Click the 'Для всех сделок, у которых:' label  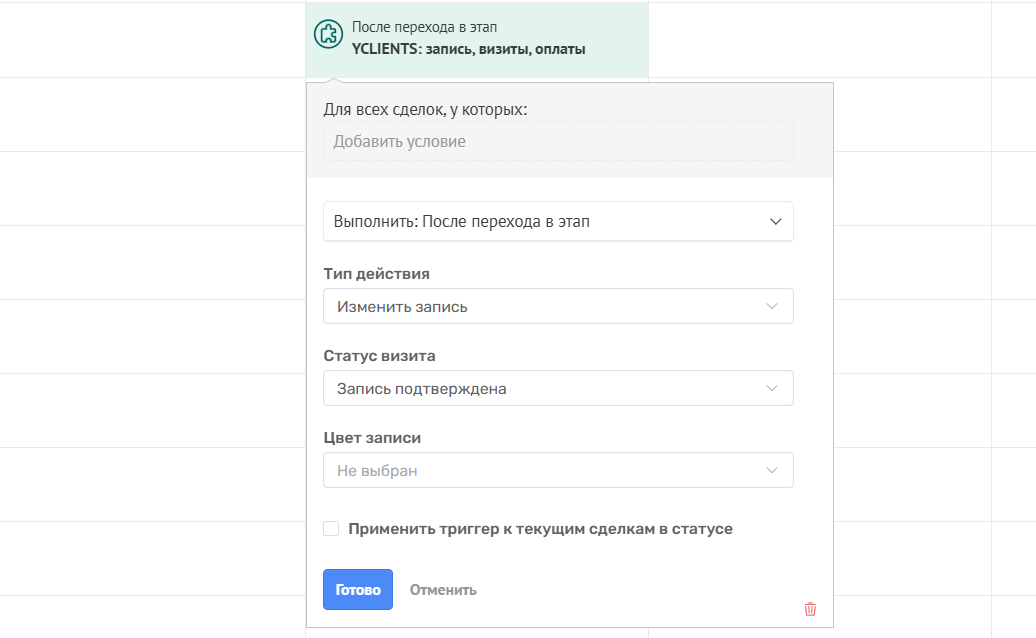pyautogui.click(x=425, y=110)
